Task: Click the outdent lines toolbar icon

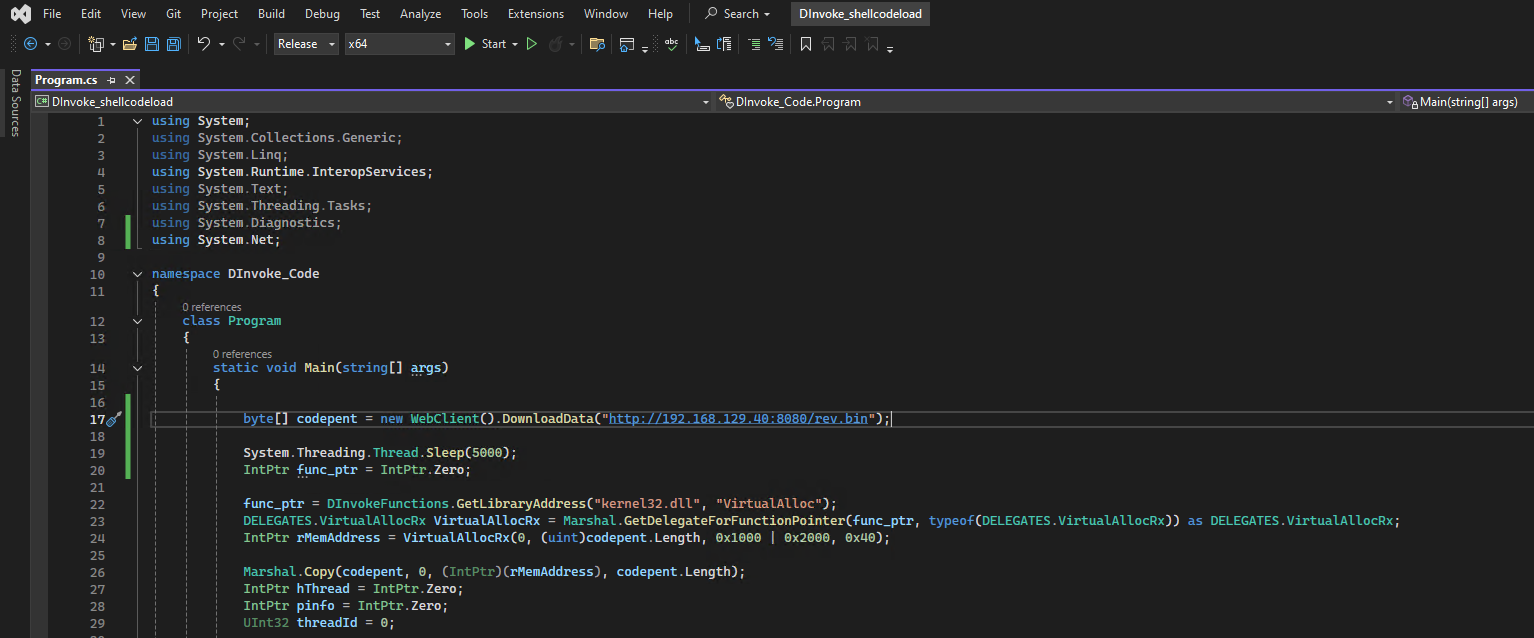Action: tap(775, 44)
